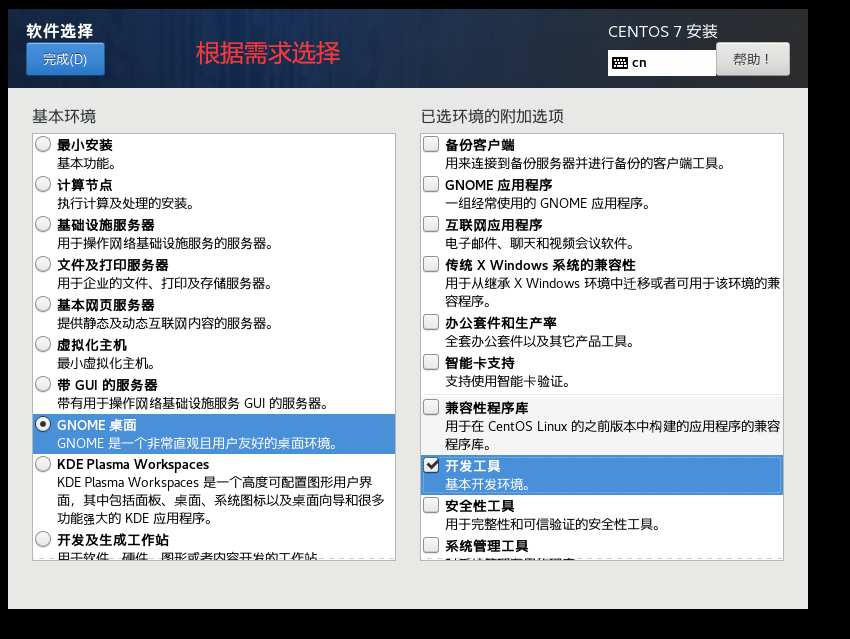
Task: Click 提供静态及动态互联网内容的服务器。 text
Action: pos(165,324)
